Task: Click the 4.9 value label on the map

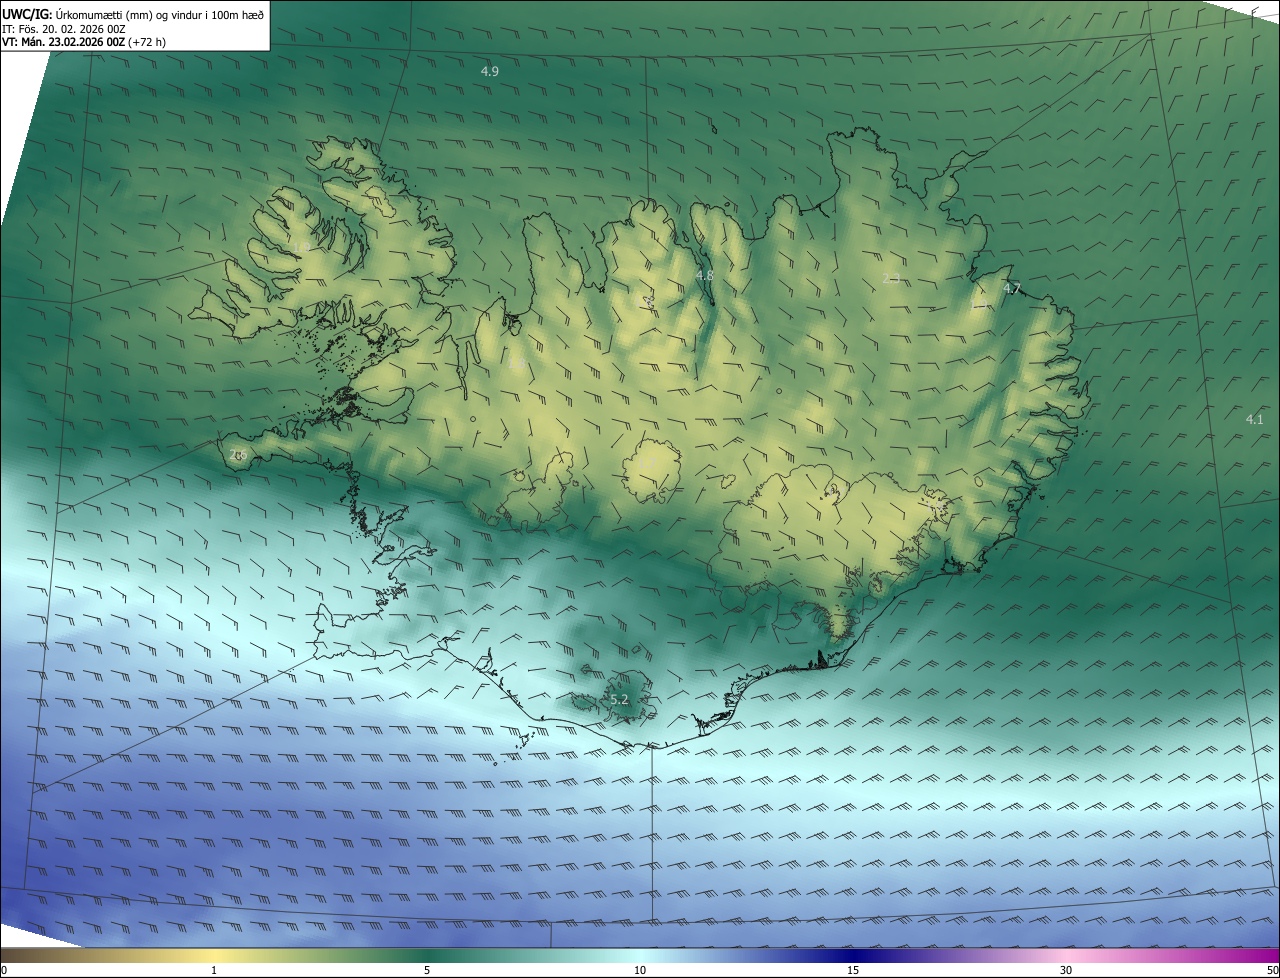Action: (490, 71)
